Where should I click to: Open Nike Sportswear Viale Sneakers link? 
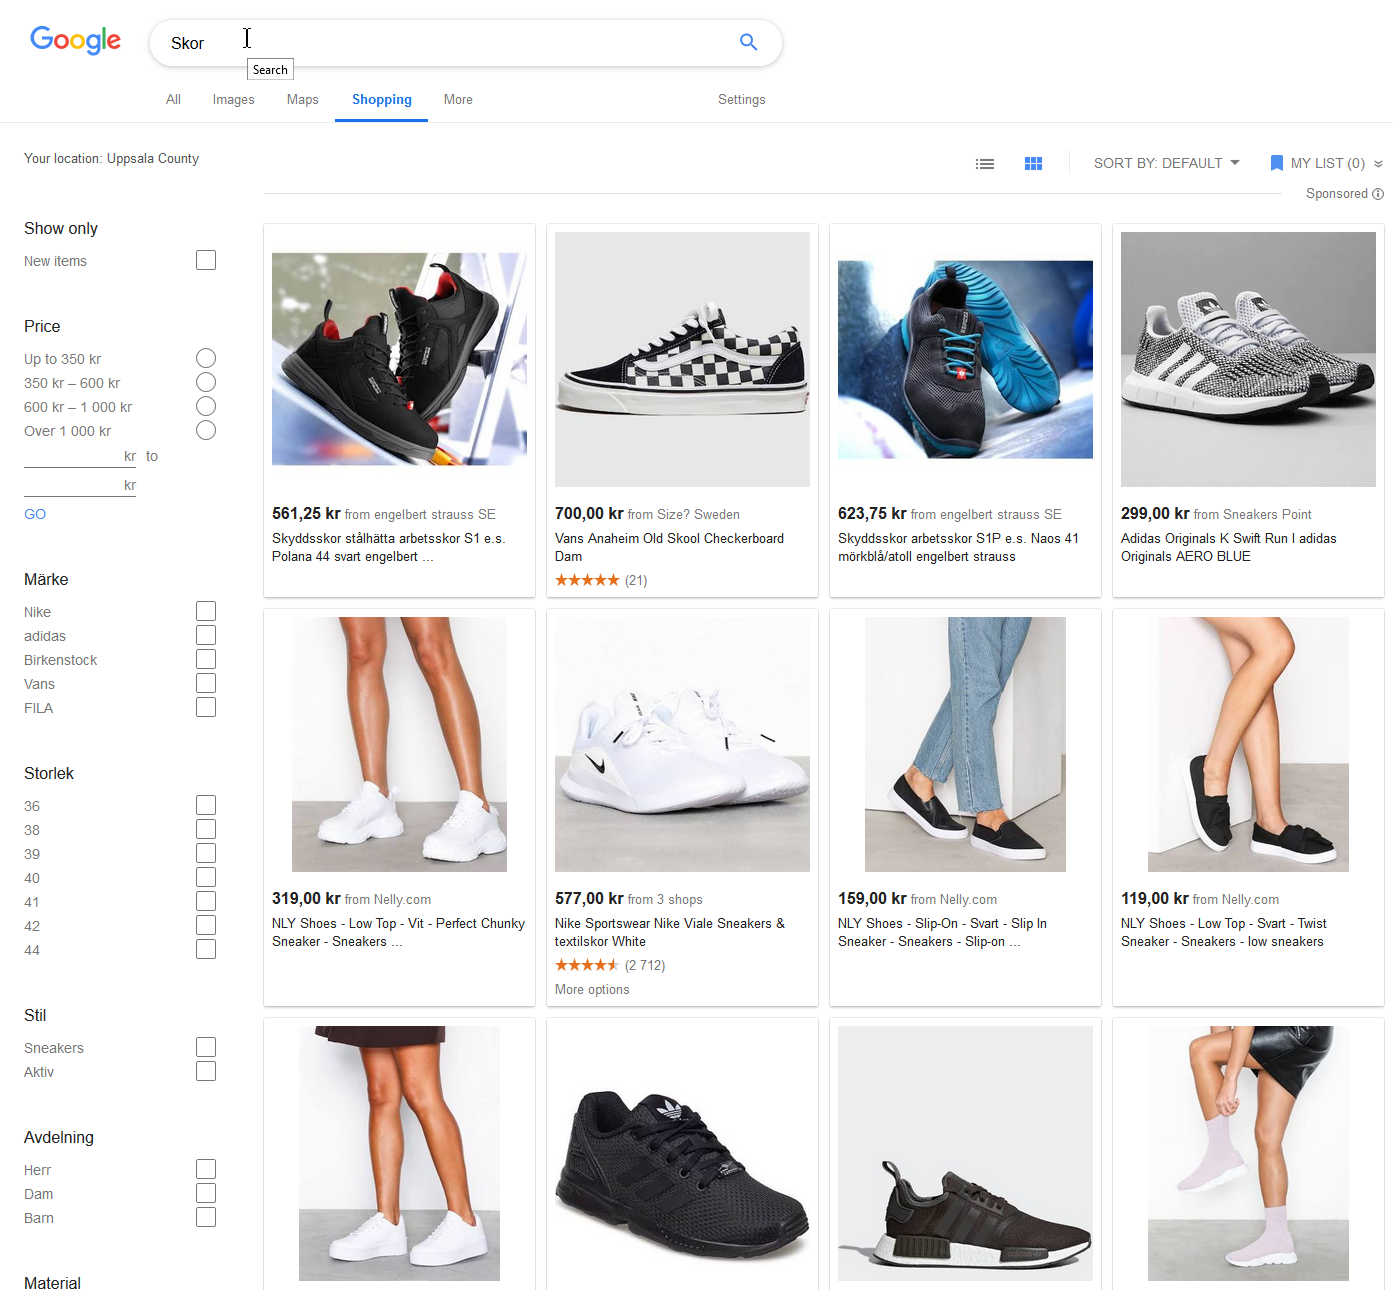[x=670, y=932]
